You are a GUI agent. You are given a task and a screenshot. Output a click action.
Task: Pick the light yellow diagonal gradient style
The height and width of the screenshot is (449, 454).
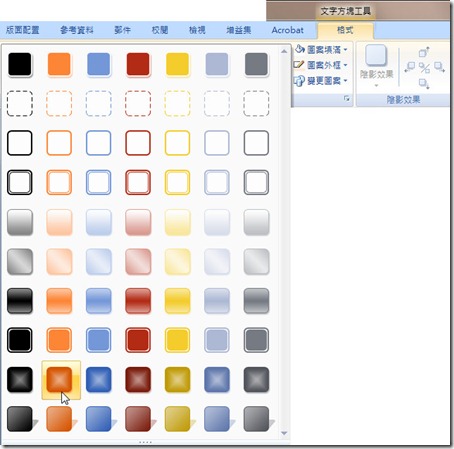[x=177, y=261]
